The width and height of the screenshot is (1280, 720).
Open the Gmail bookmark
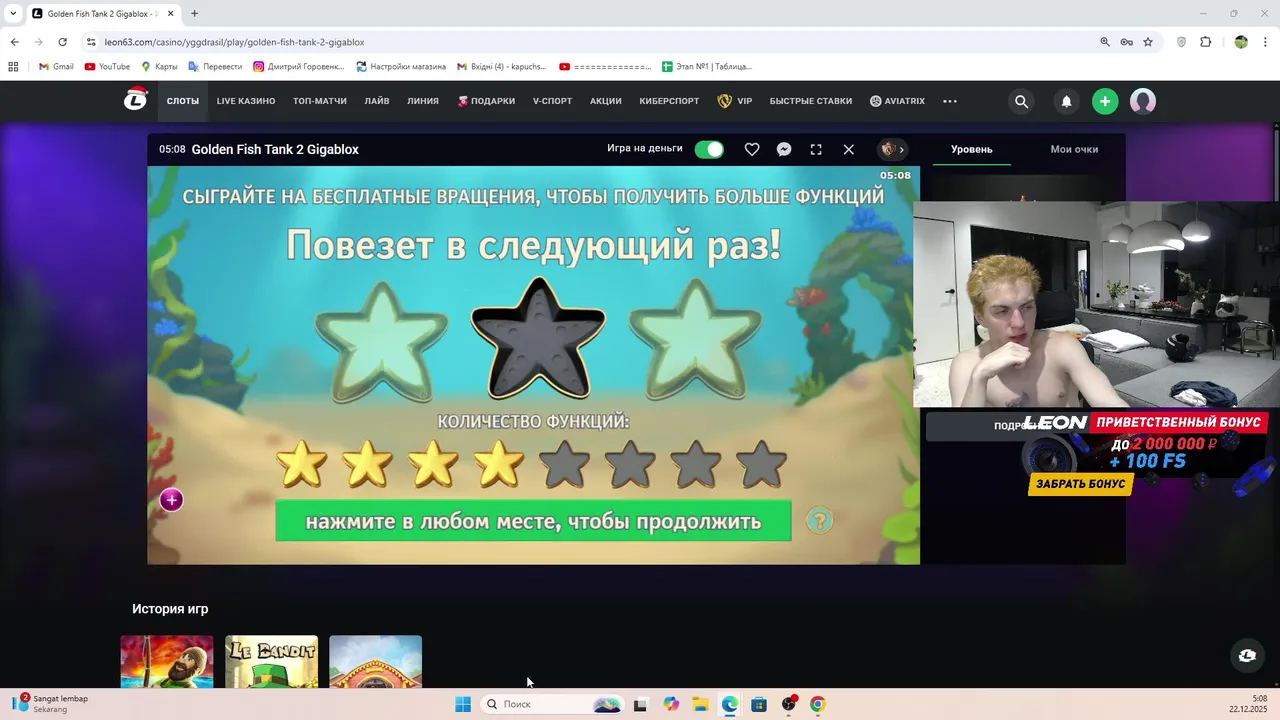point(56,67)
